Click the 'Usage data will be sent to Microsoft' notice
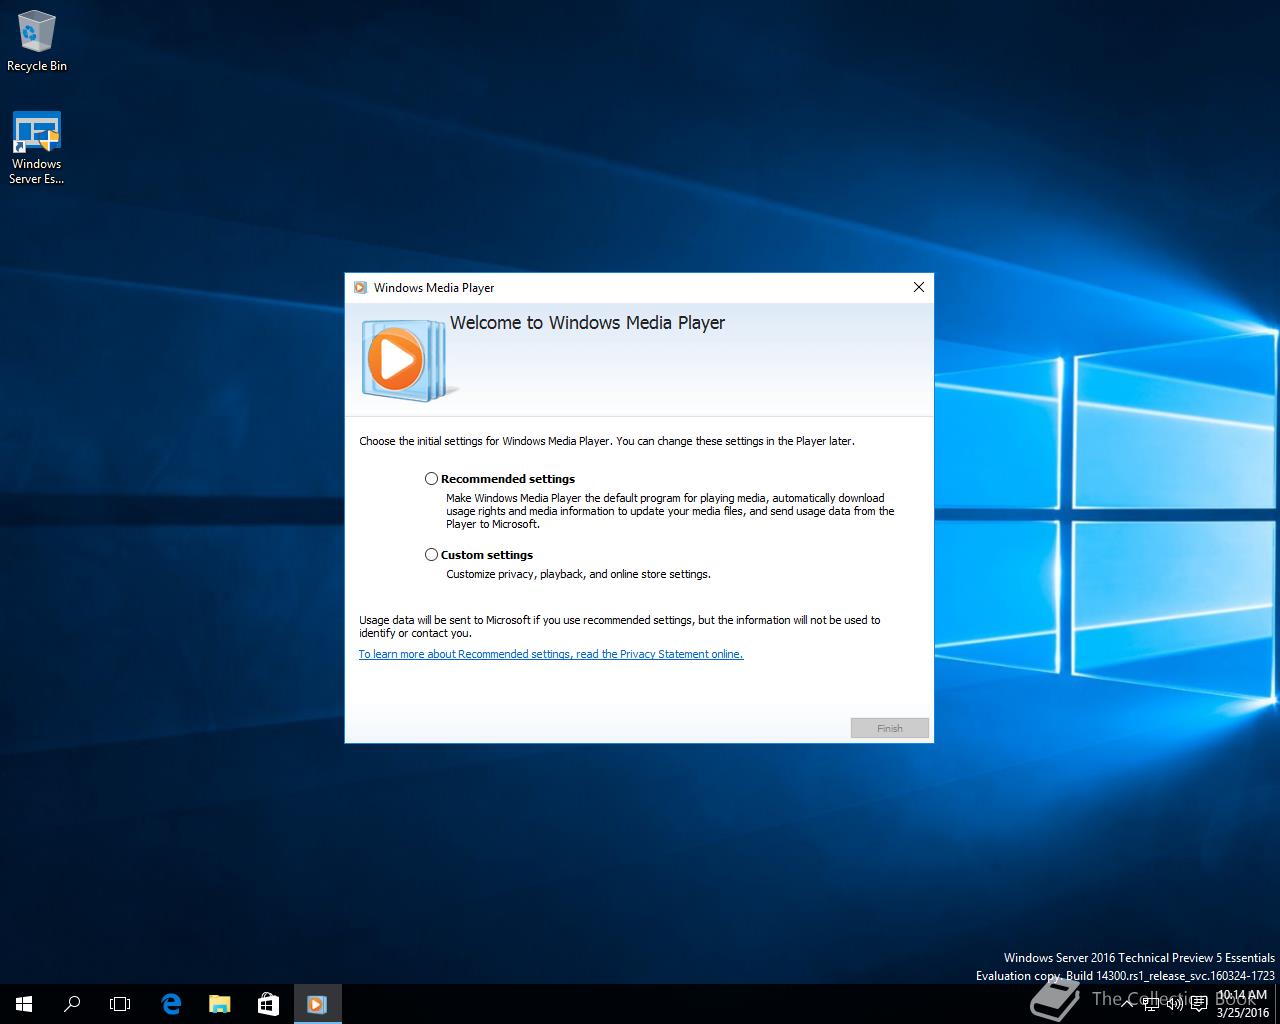Viewport: 1280px width, 1024px height. click(x=620, y=626)
